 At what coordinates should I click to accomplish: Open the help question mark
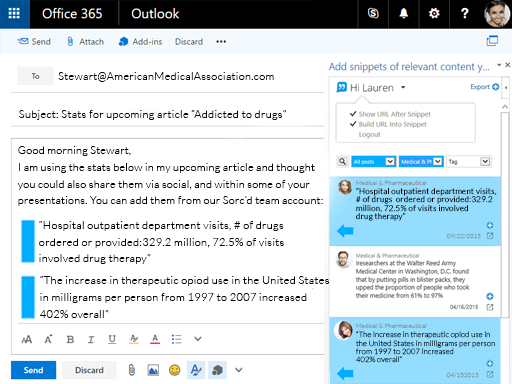click(465, 14)
